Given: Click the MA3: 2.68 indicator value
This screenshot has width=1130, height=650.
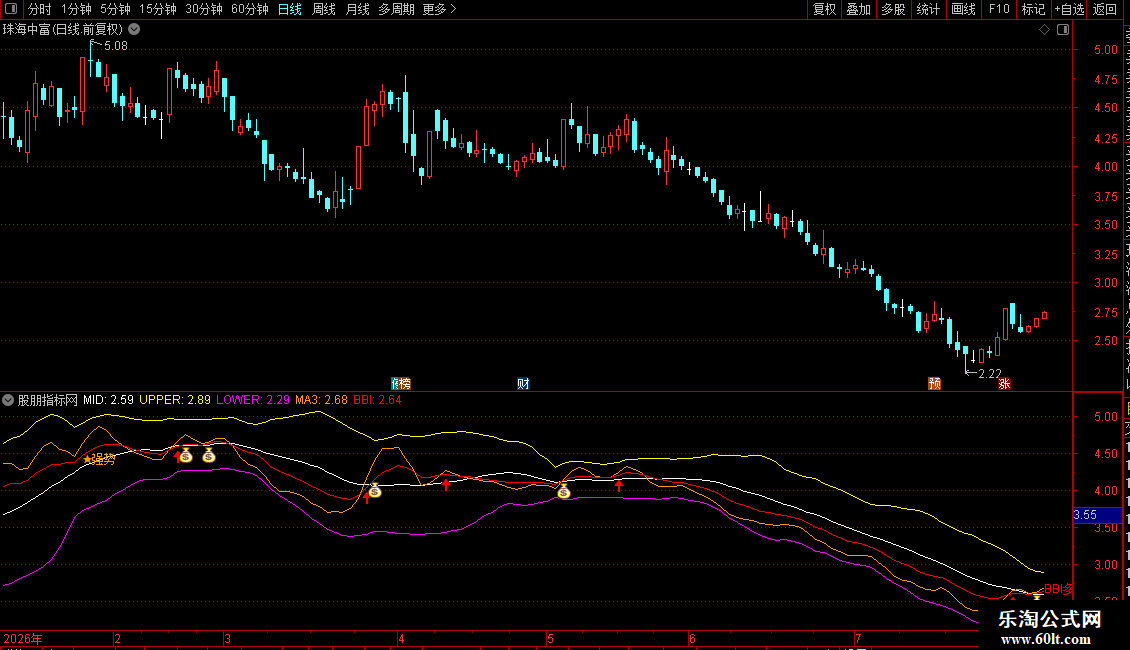Looking at the screenshot, I should pyautogui.click(x=321, y=400).
